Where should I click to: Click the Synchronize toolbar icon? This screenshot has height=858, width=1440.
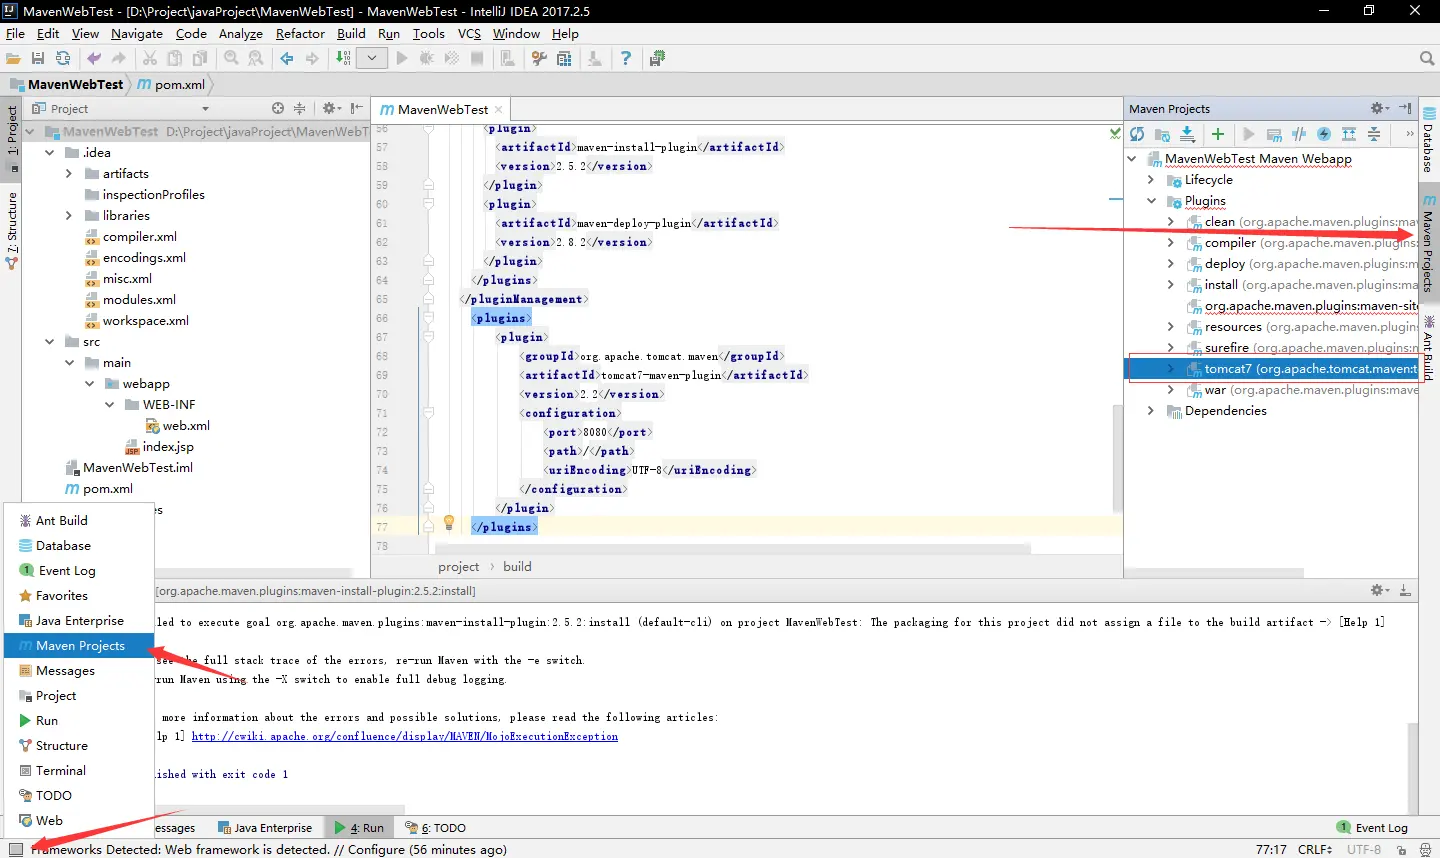tap(63, 59)
